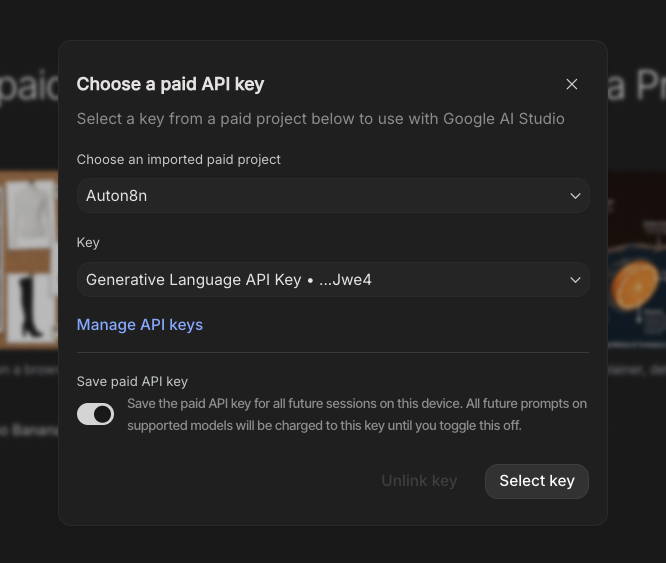Click the blurred 'paid' heading at top-left
Image resolution: width=666 pixels, height=563 pixels.
coord(28,86)
